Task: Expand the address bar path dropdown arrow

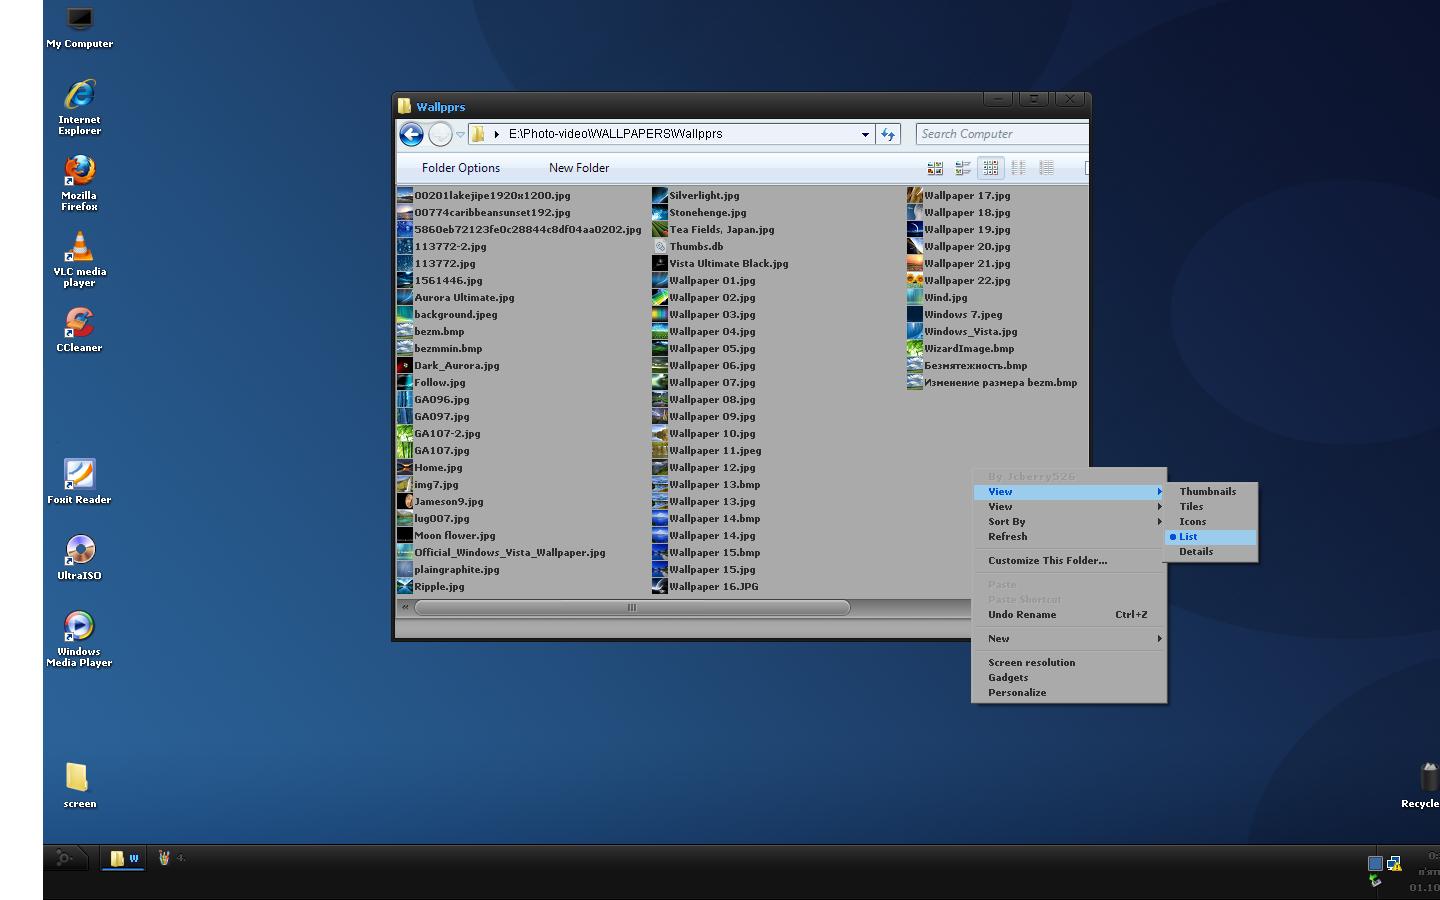Action: point(865,134)
